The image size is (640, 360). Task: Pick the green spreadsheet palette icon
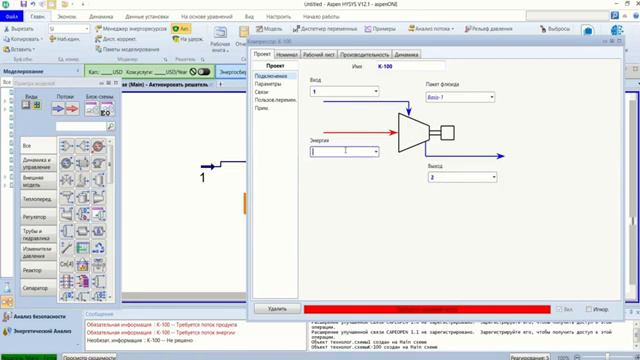point(82,248)
